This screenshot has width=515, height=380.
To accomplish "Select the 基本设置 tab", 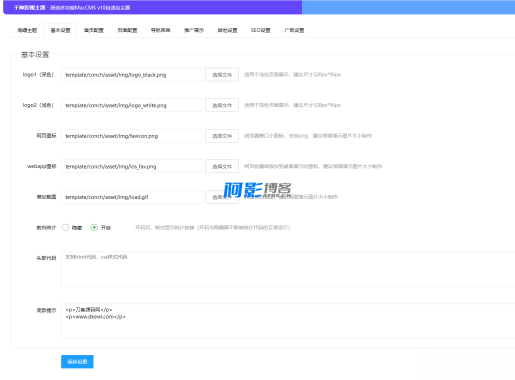I will 60,30.
